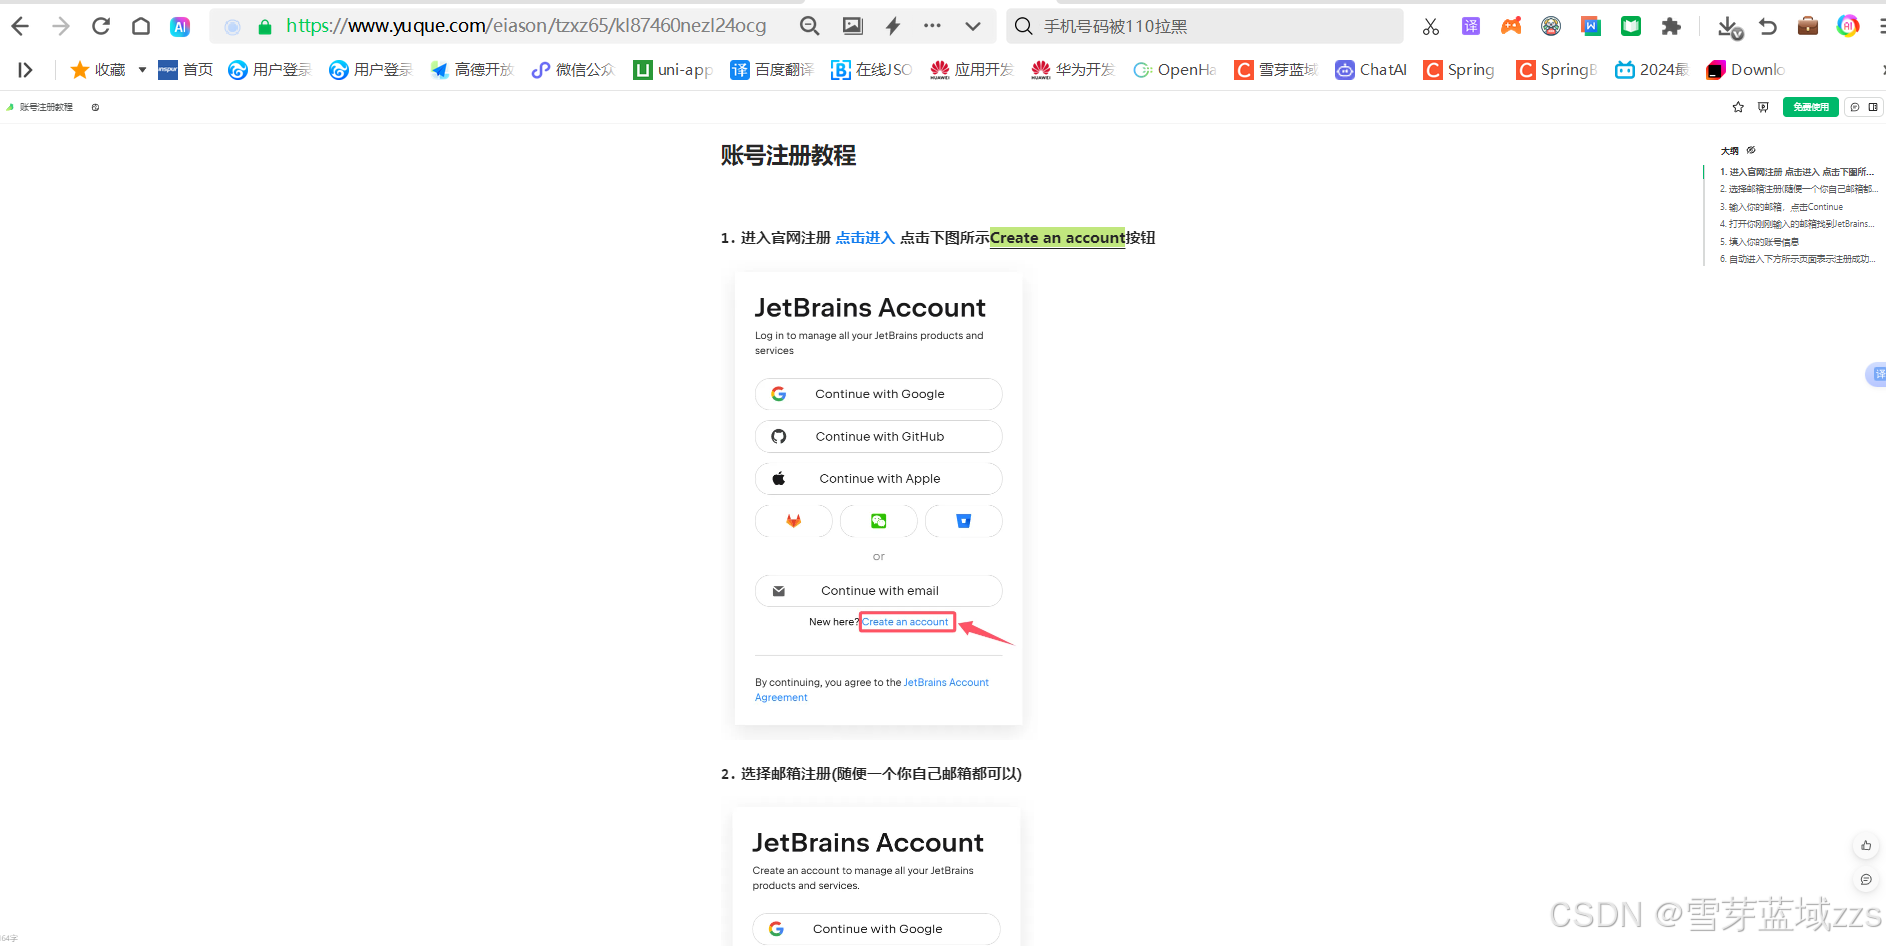This screenshot has width=1886, height=947.
Task: Like the article with the thumbs-up button
Action: click(x=1866, y=845)
